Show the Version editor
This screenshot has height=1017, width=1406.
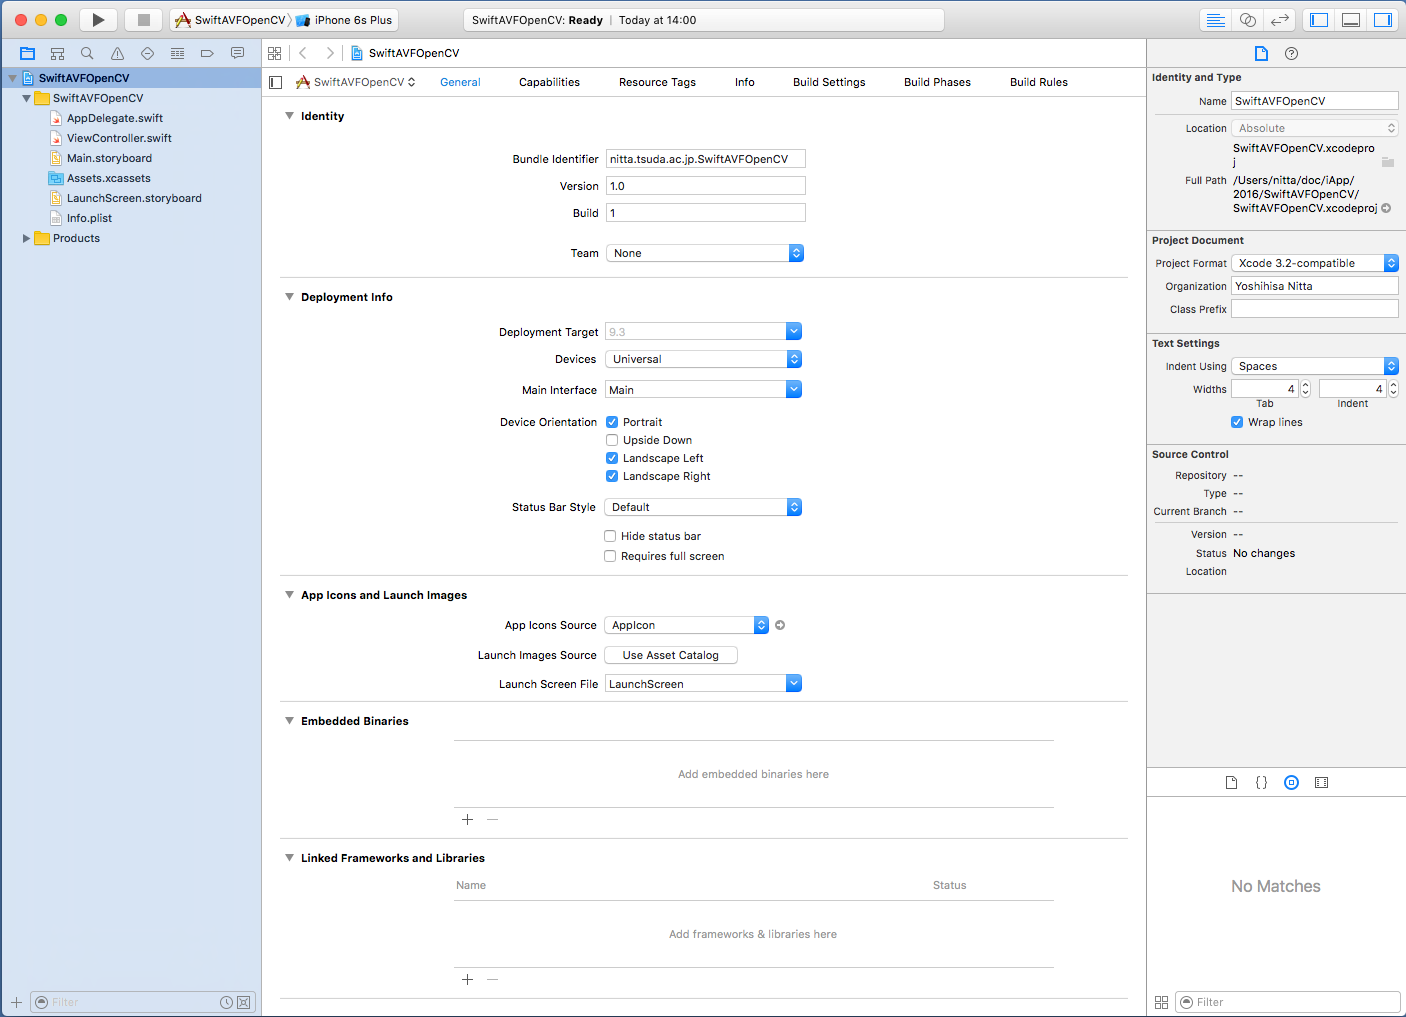pyautogui.click(x=1279, y=20)
